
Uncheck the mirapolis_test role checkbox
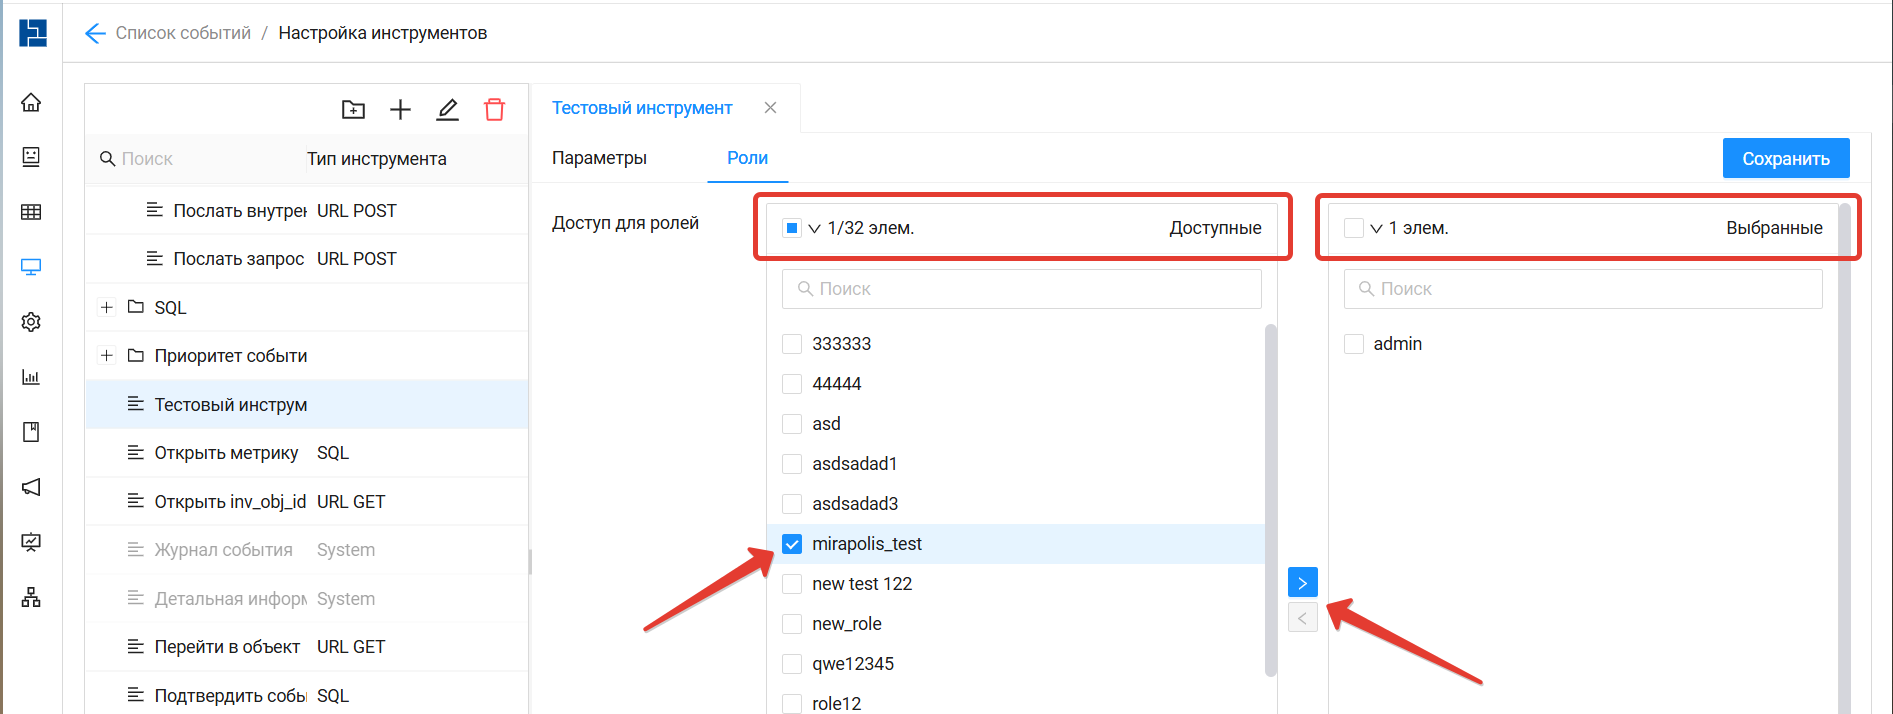tap(792, 544)
